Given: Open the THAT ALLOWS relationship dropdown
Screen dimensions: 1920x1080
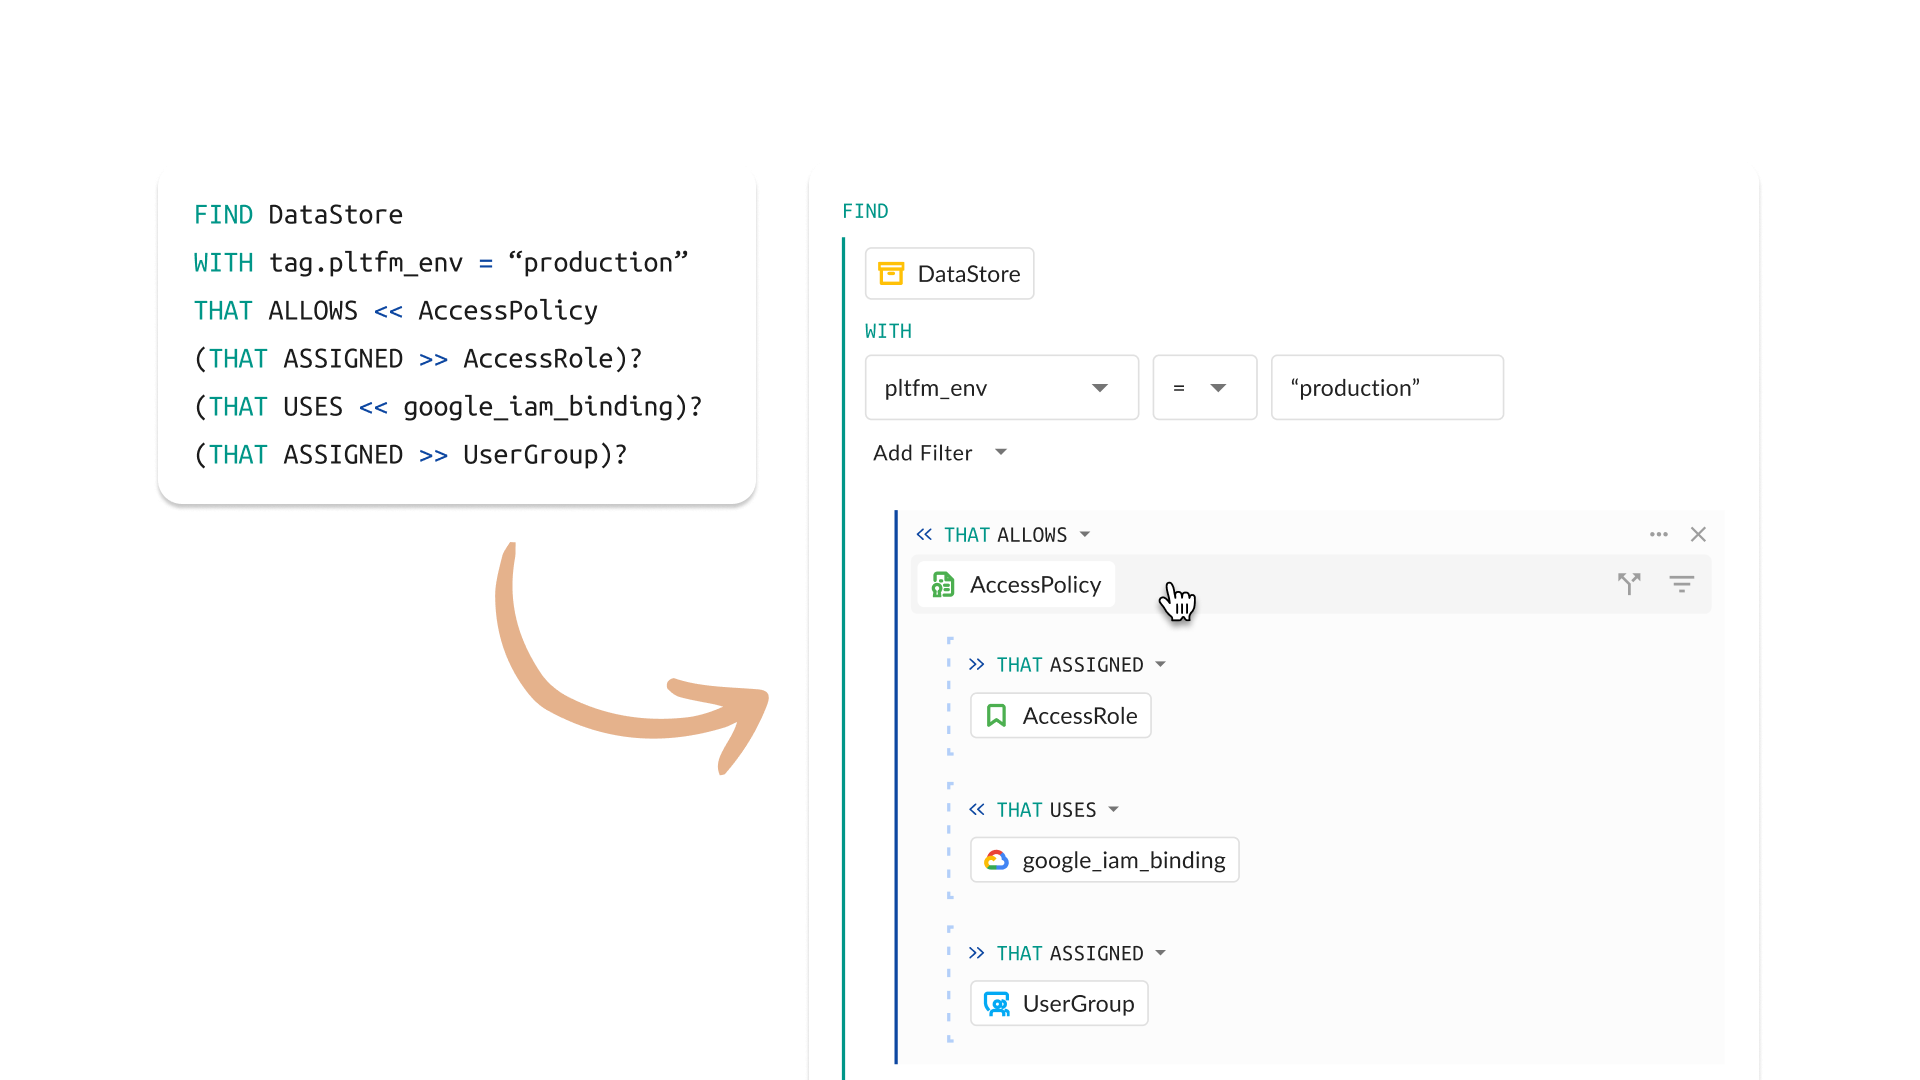Looking at the screenshot, I should (1085, 535).
